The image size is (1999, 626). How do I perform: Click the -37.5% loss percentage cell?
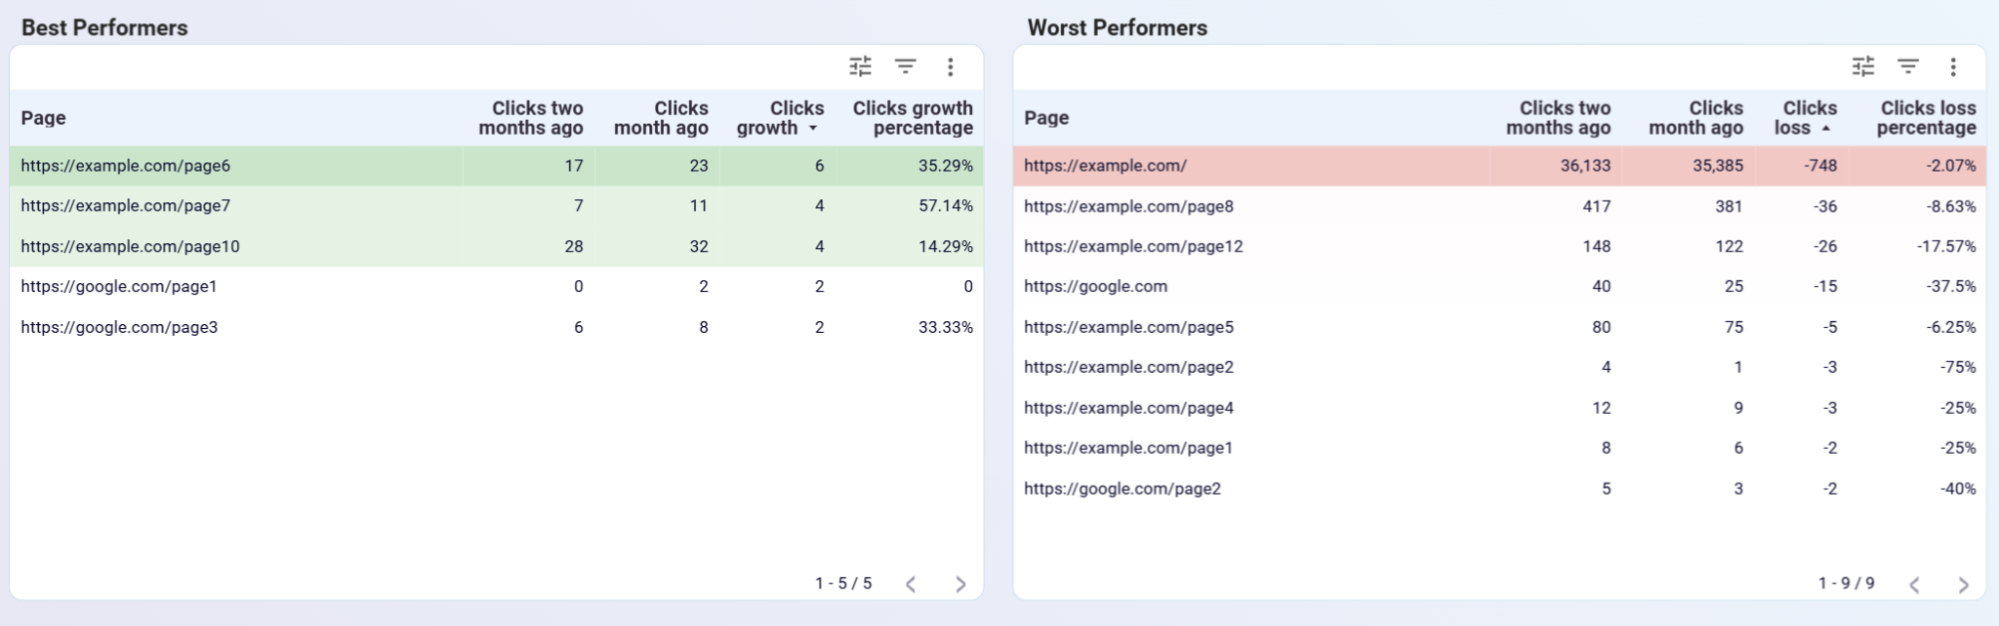(x=1950, y=287)
